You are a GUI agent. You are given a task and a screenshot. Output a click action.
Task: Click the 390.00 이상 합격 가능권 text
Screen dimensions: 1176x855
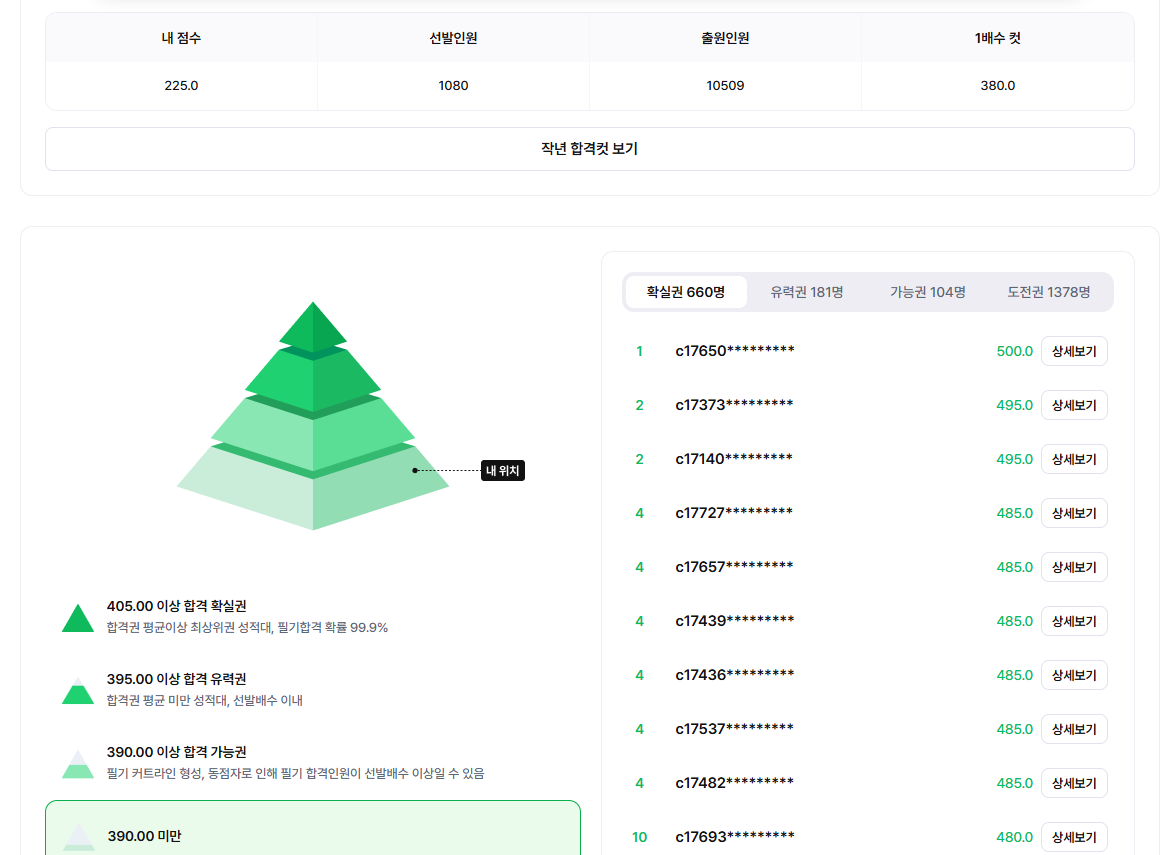pyautogui.click(x=176, y=752)
